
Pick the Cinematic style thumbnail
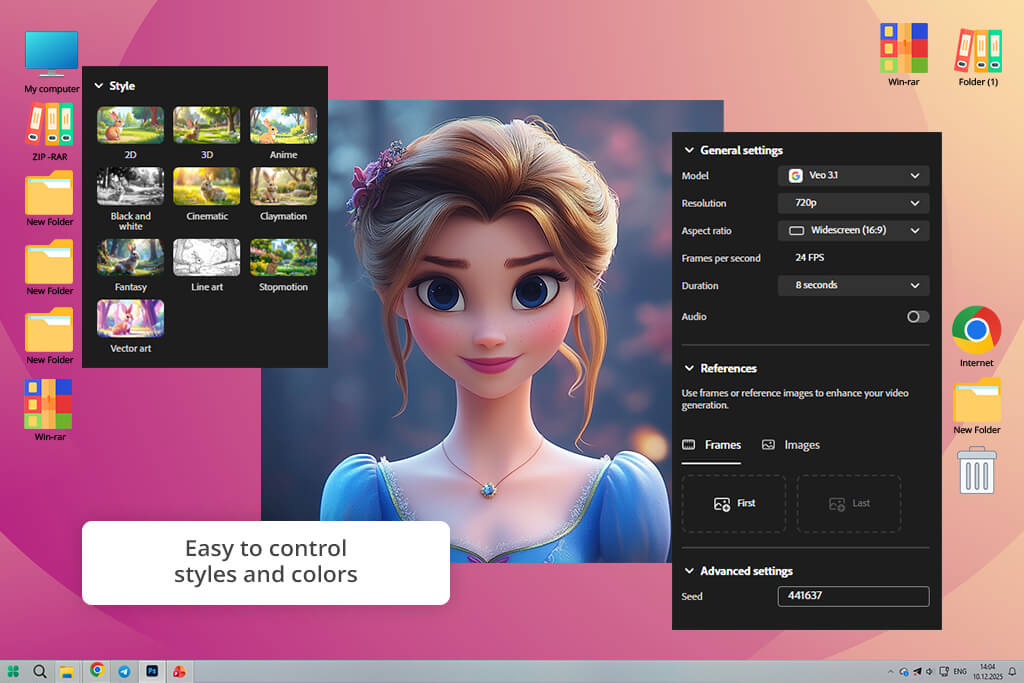point(206,186)
